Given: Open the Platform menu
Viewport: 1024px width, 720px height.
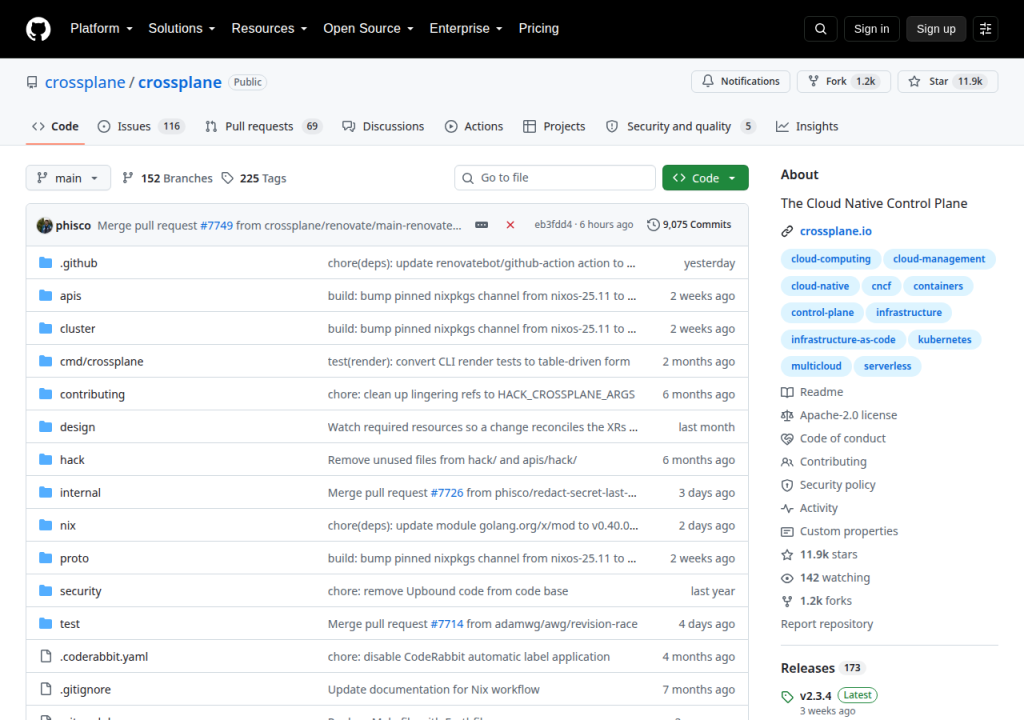Looking at the screenshot, I should 101,29.
